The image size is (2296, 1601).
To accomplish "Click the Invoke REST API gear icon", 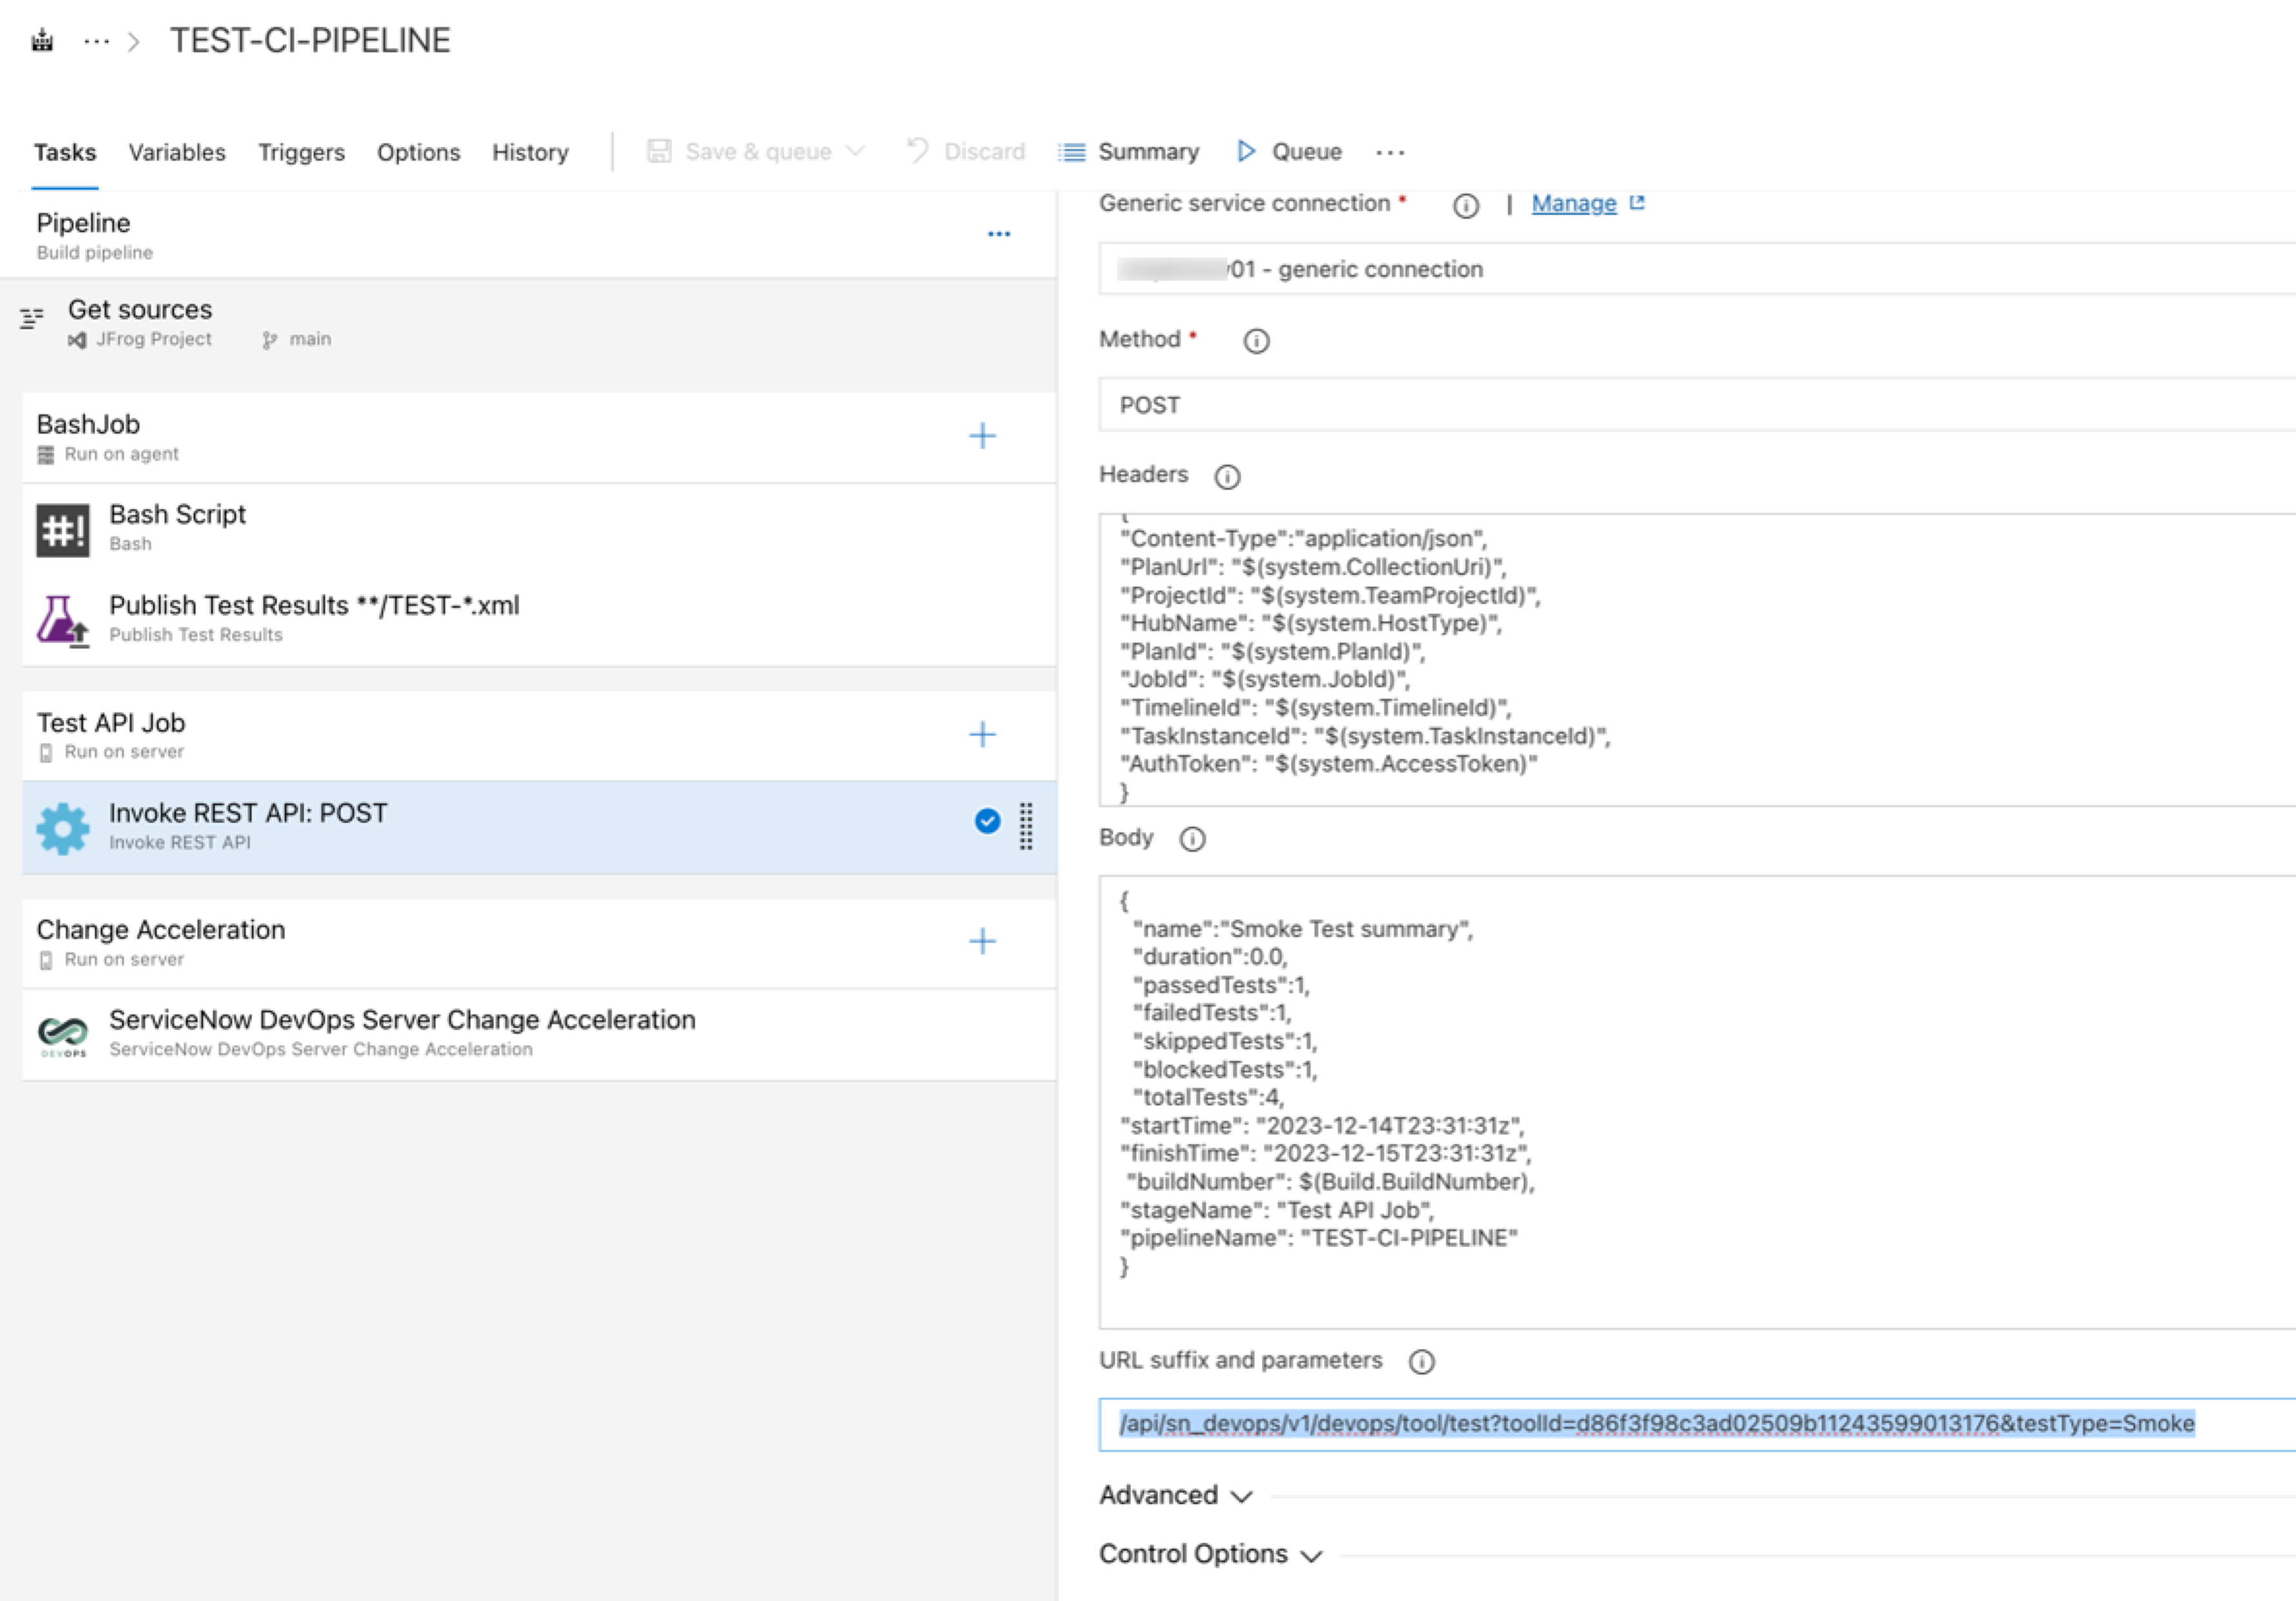I will pos(63,828).
